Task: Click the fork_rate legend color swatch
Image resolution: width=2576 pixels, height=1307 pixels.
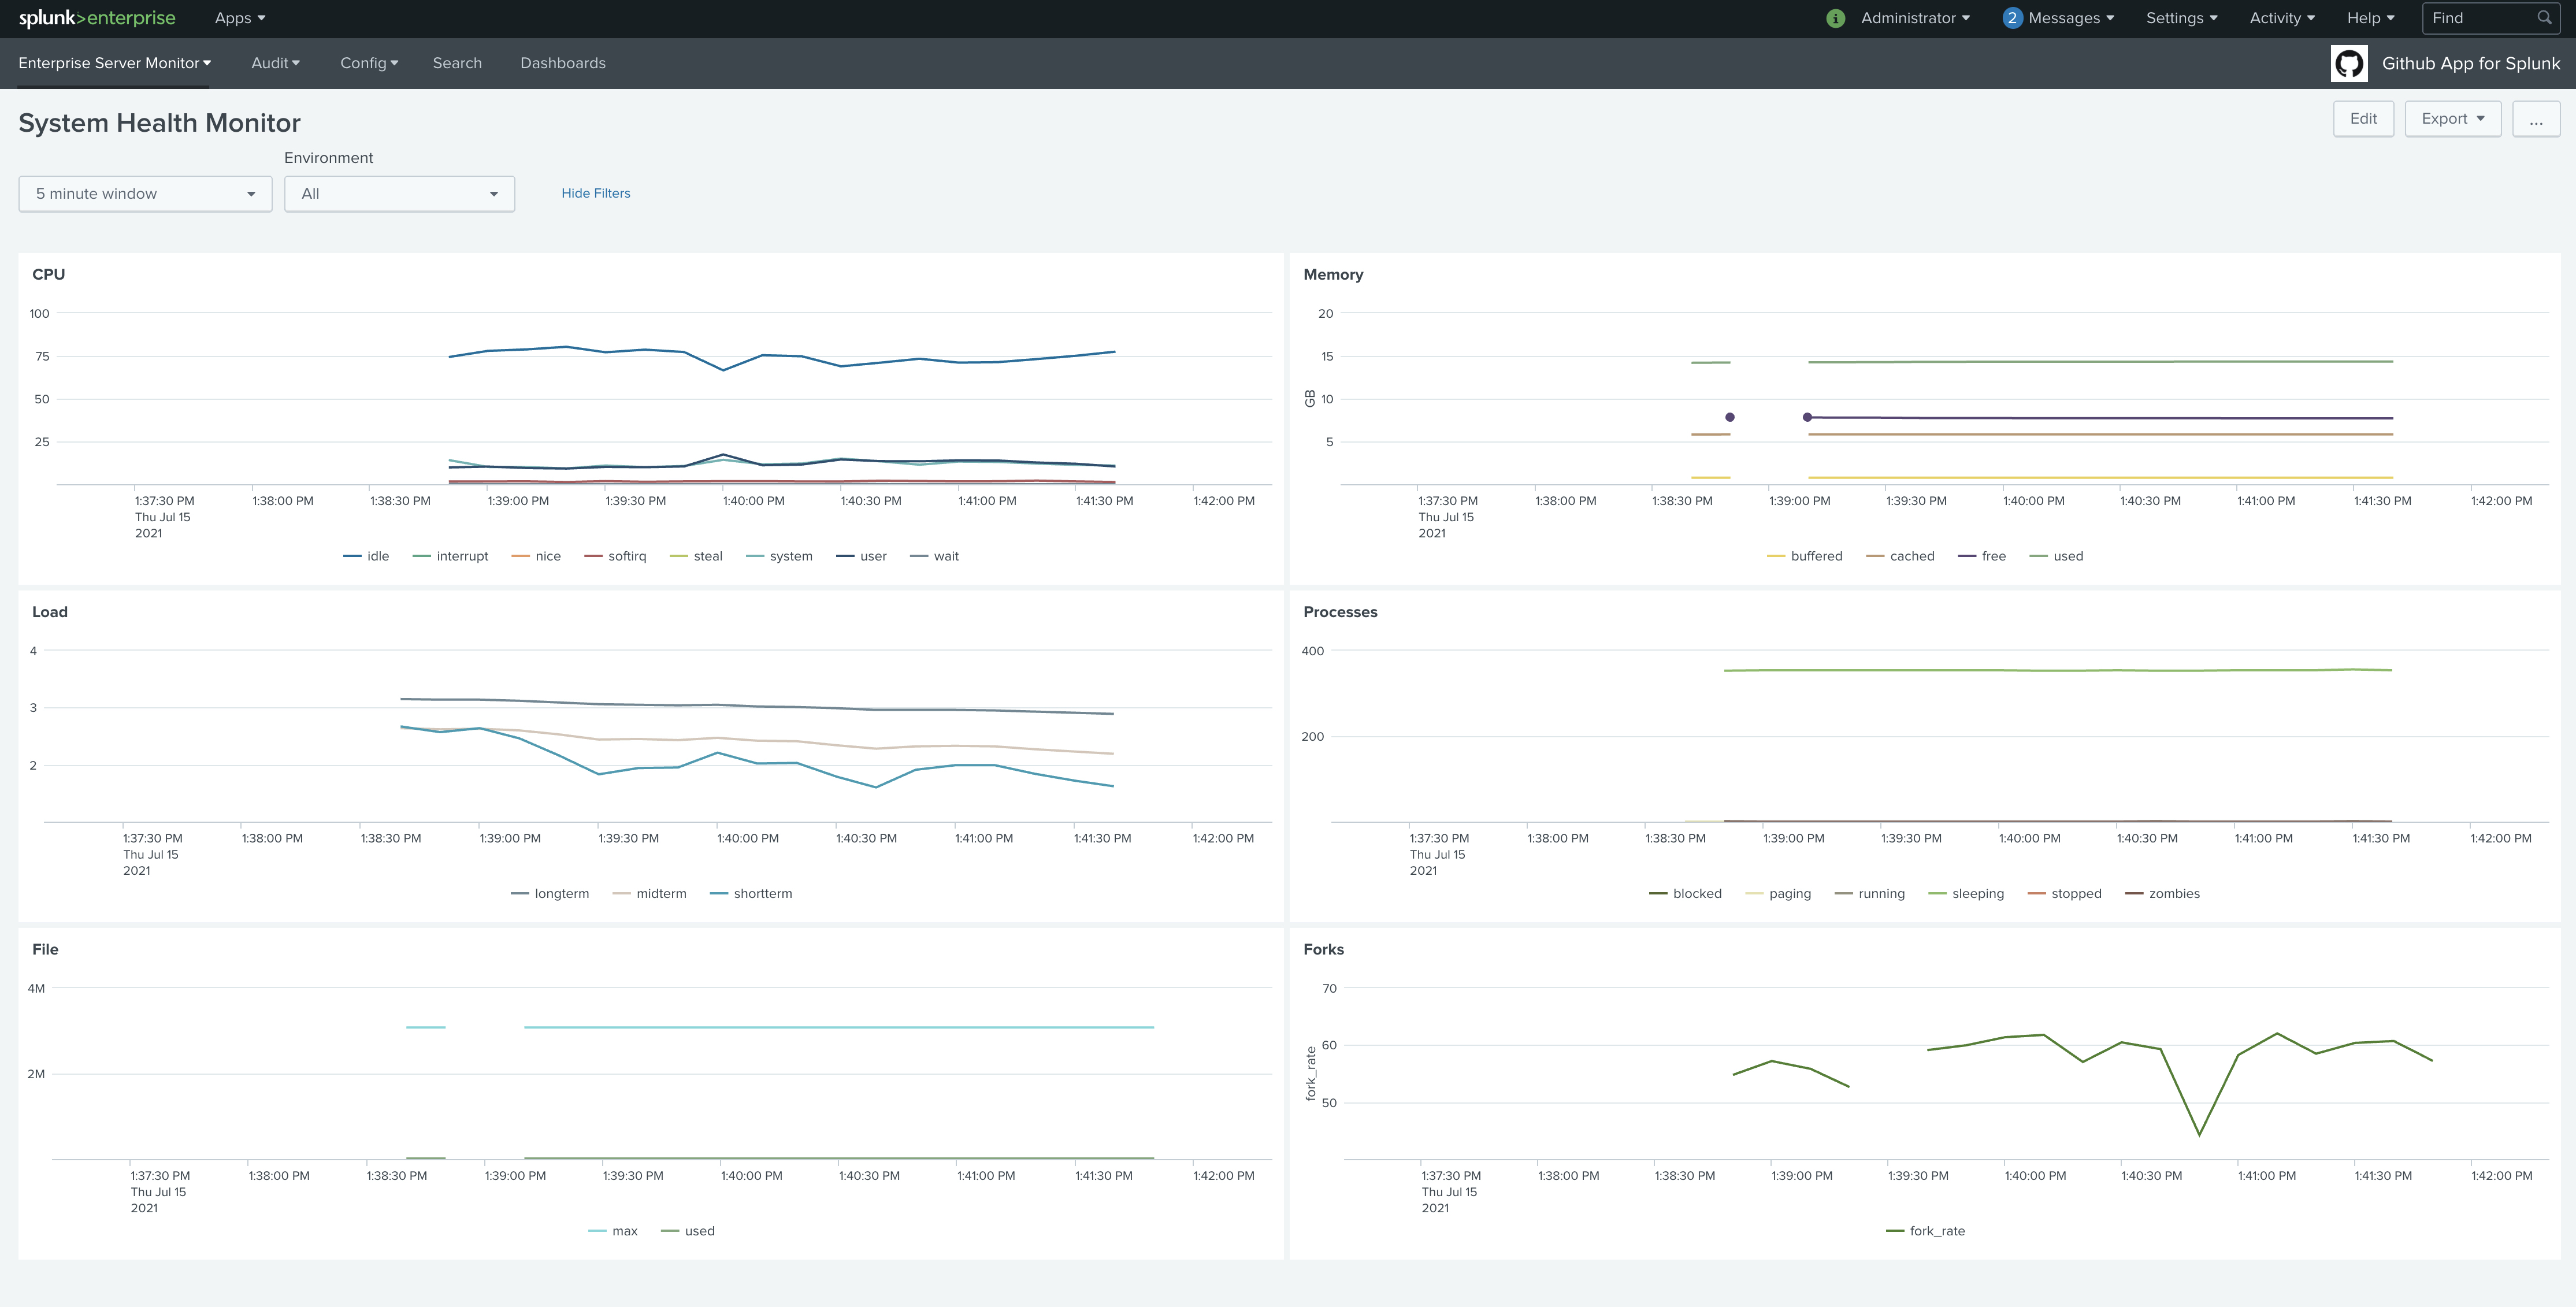Action: pyautogui.click(x=1894, y=1231)
